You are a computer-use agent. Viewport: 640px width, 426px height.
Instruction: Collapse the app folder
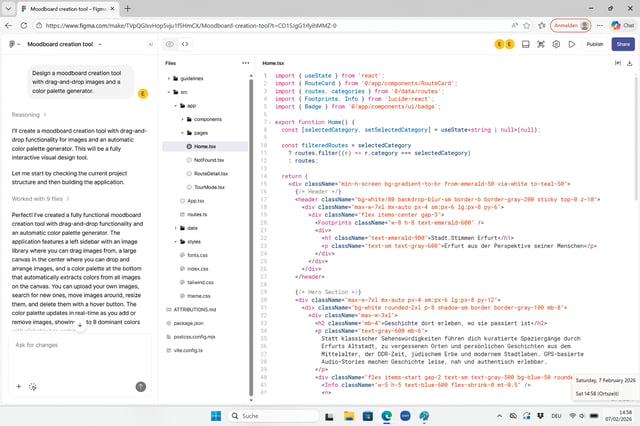point(176,106)
